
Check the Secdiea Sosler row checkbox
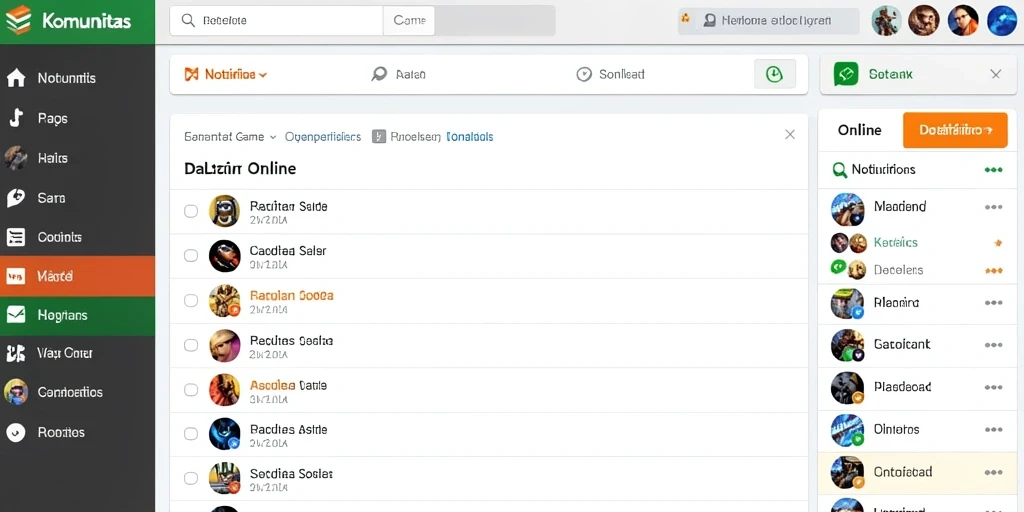[x=191, y=478]
